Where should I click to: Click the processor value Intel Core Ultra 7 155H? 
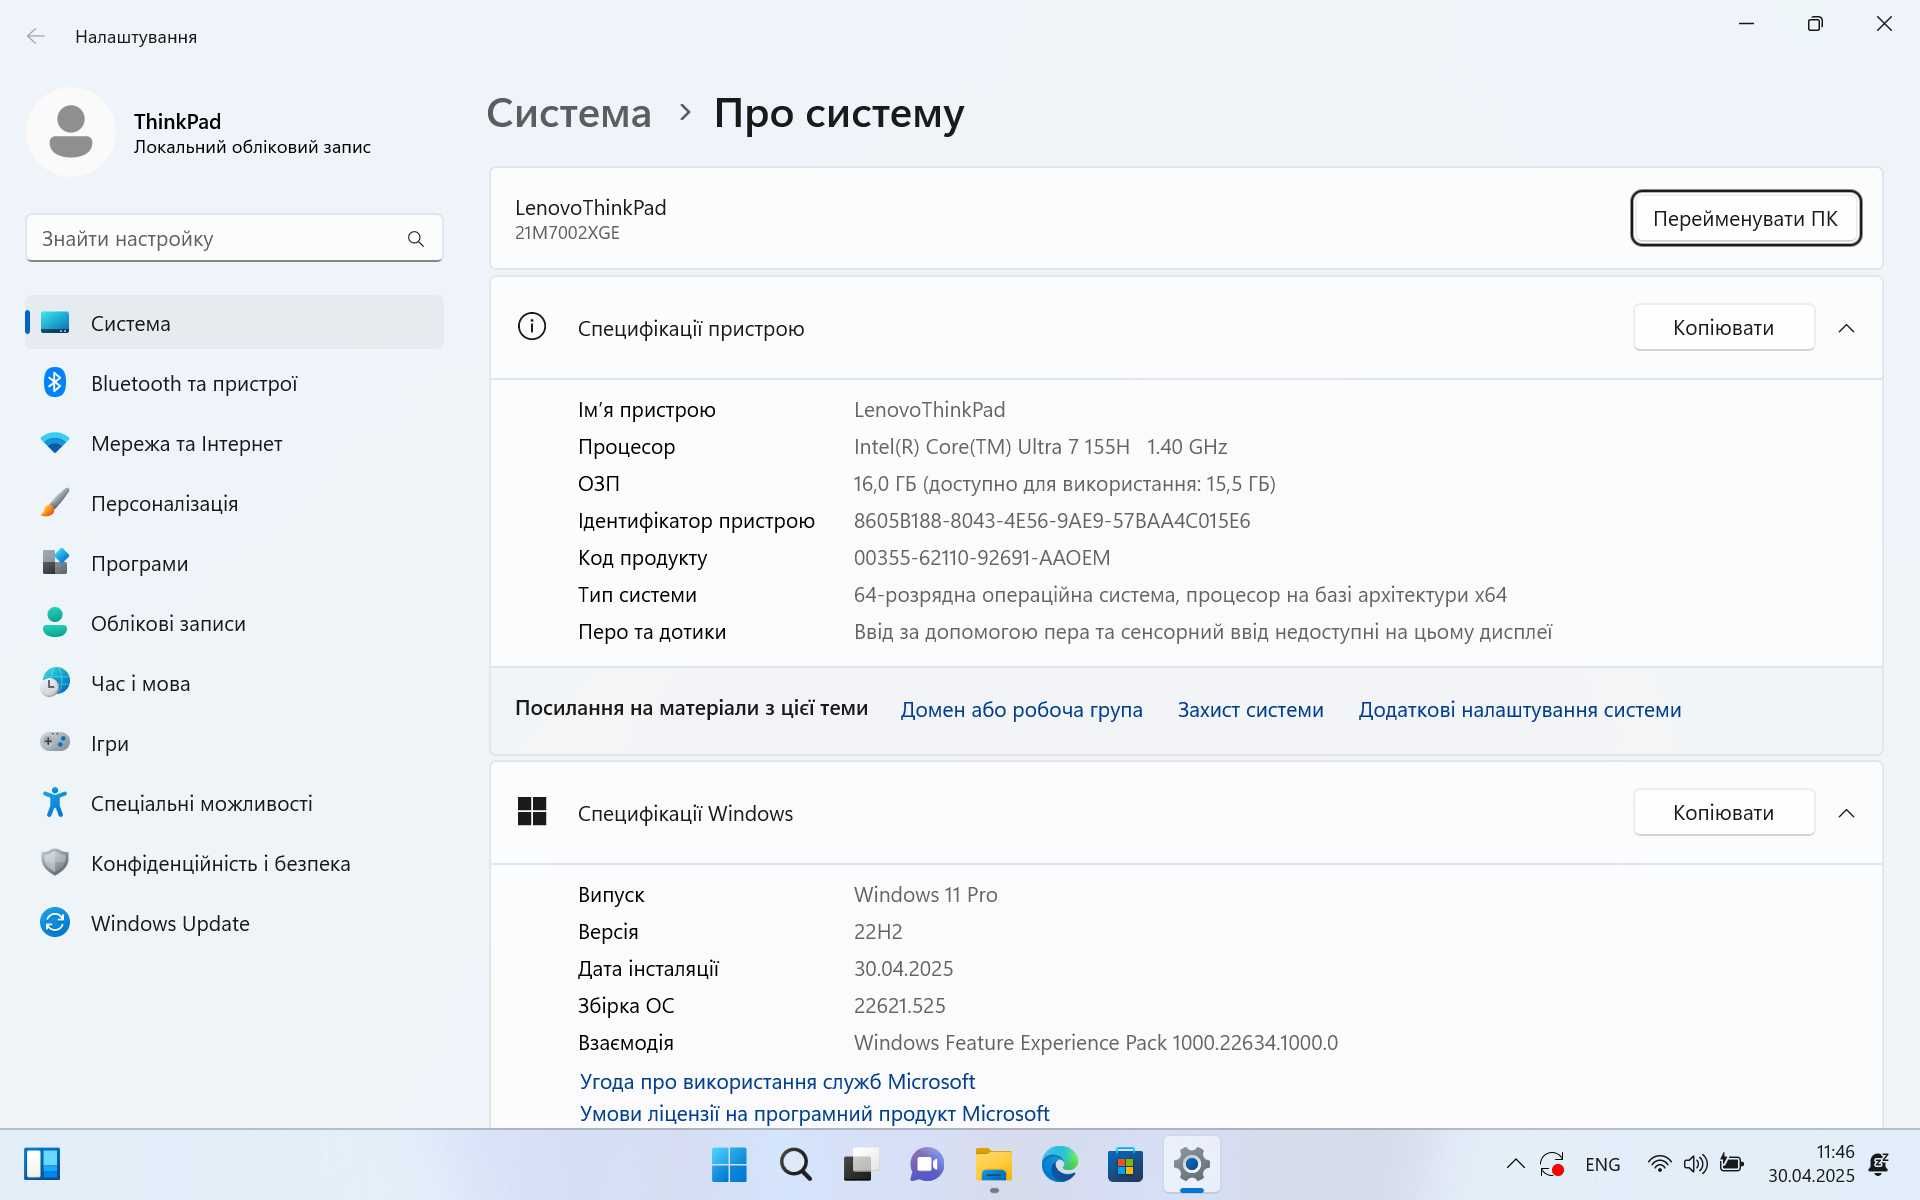(x=1040, y=447)
